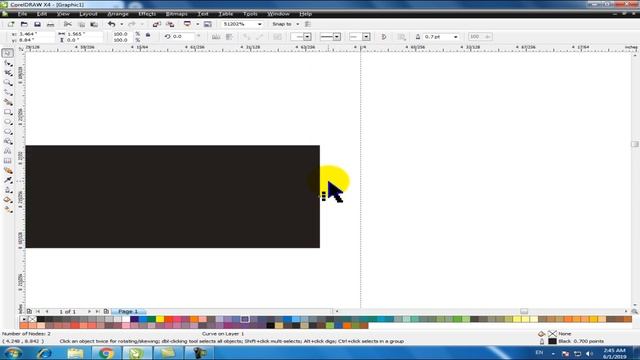640x360 pixels.
Task: Go to next page arrow
Action: pos(89,311)
